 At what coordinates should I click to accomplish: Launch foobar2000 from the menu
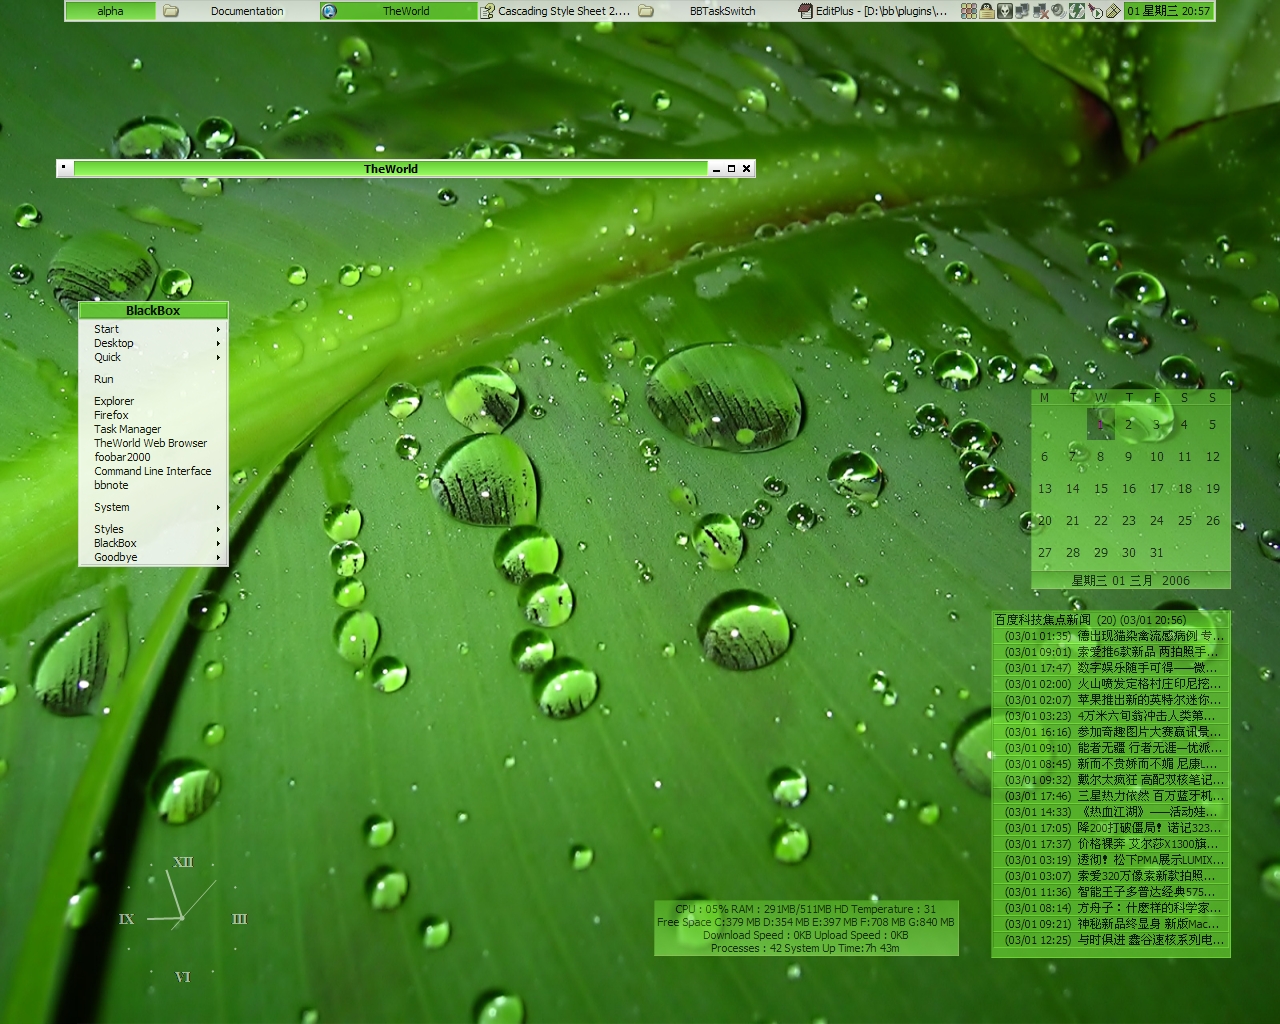coord(153,457)
